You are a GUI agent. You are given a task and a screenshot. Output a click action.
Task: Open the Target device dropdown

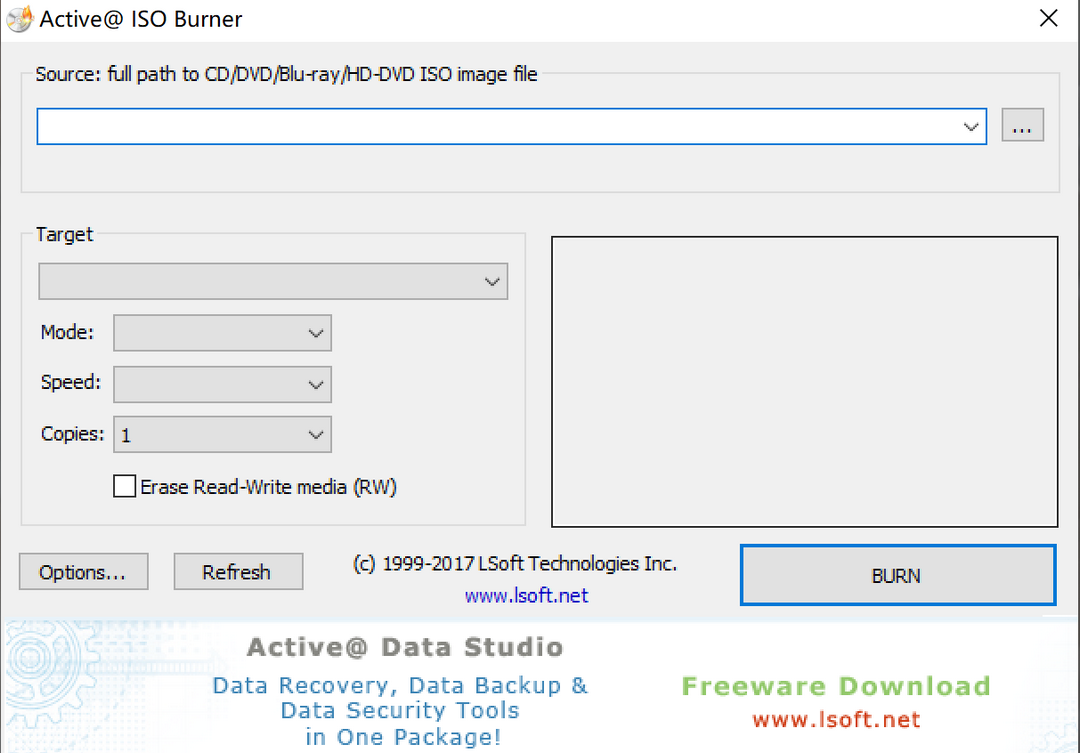(491, 281)
